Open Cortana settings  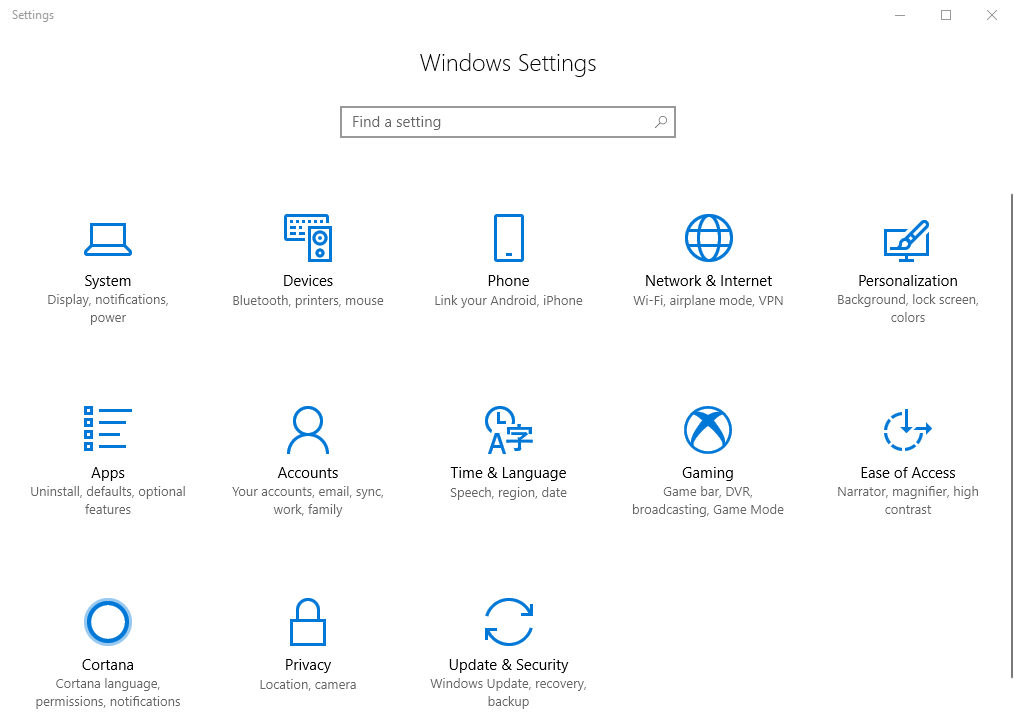tap(108, 640)
